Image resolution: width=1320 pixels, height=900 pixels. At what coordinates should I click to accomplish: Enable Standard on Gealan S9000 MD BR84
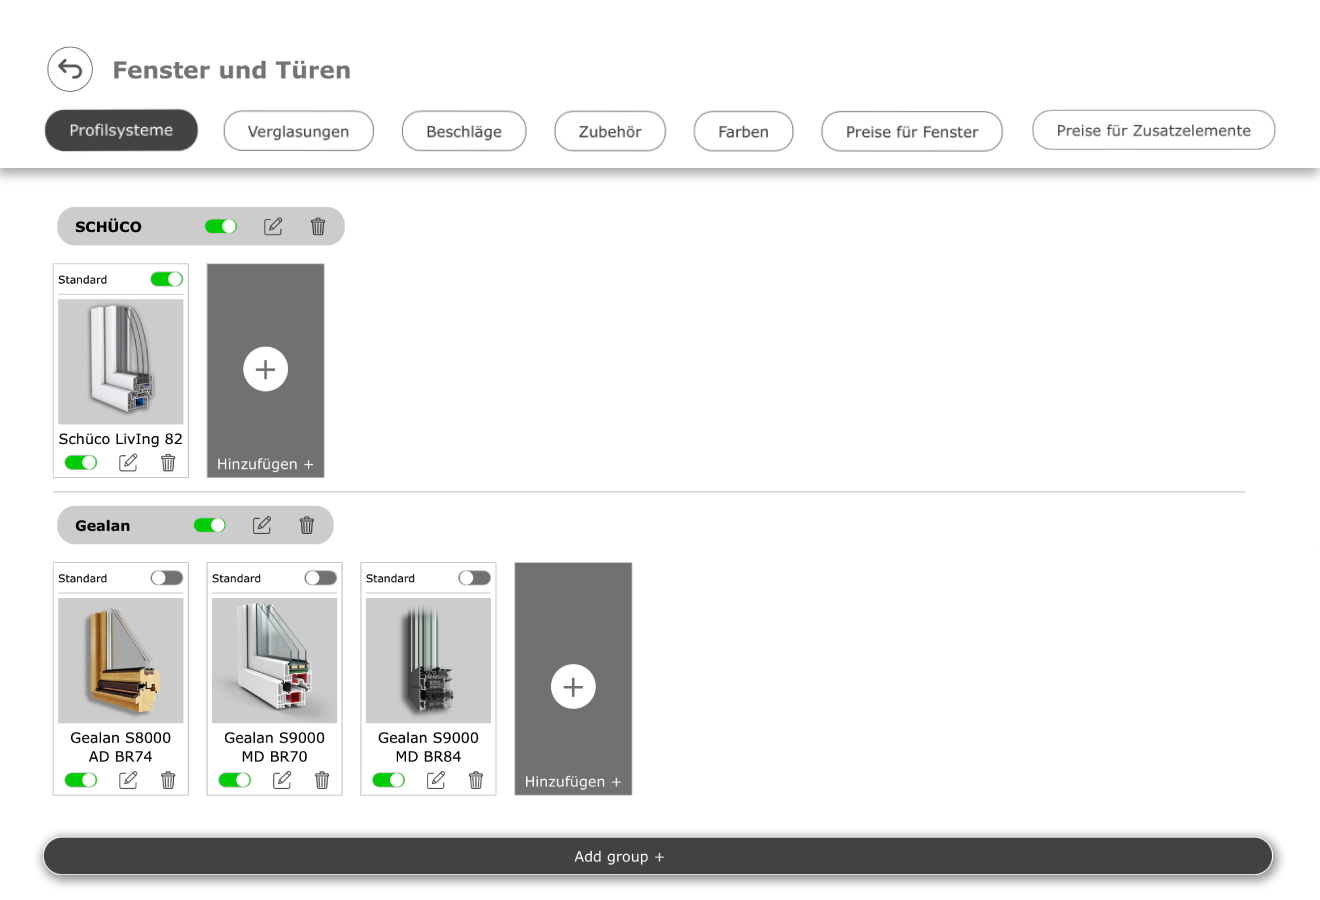[474, 577]
